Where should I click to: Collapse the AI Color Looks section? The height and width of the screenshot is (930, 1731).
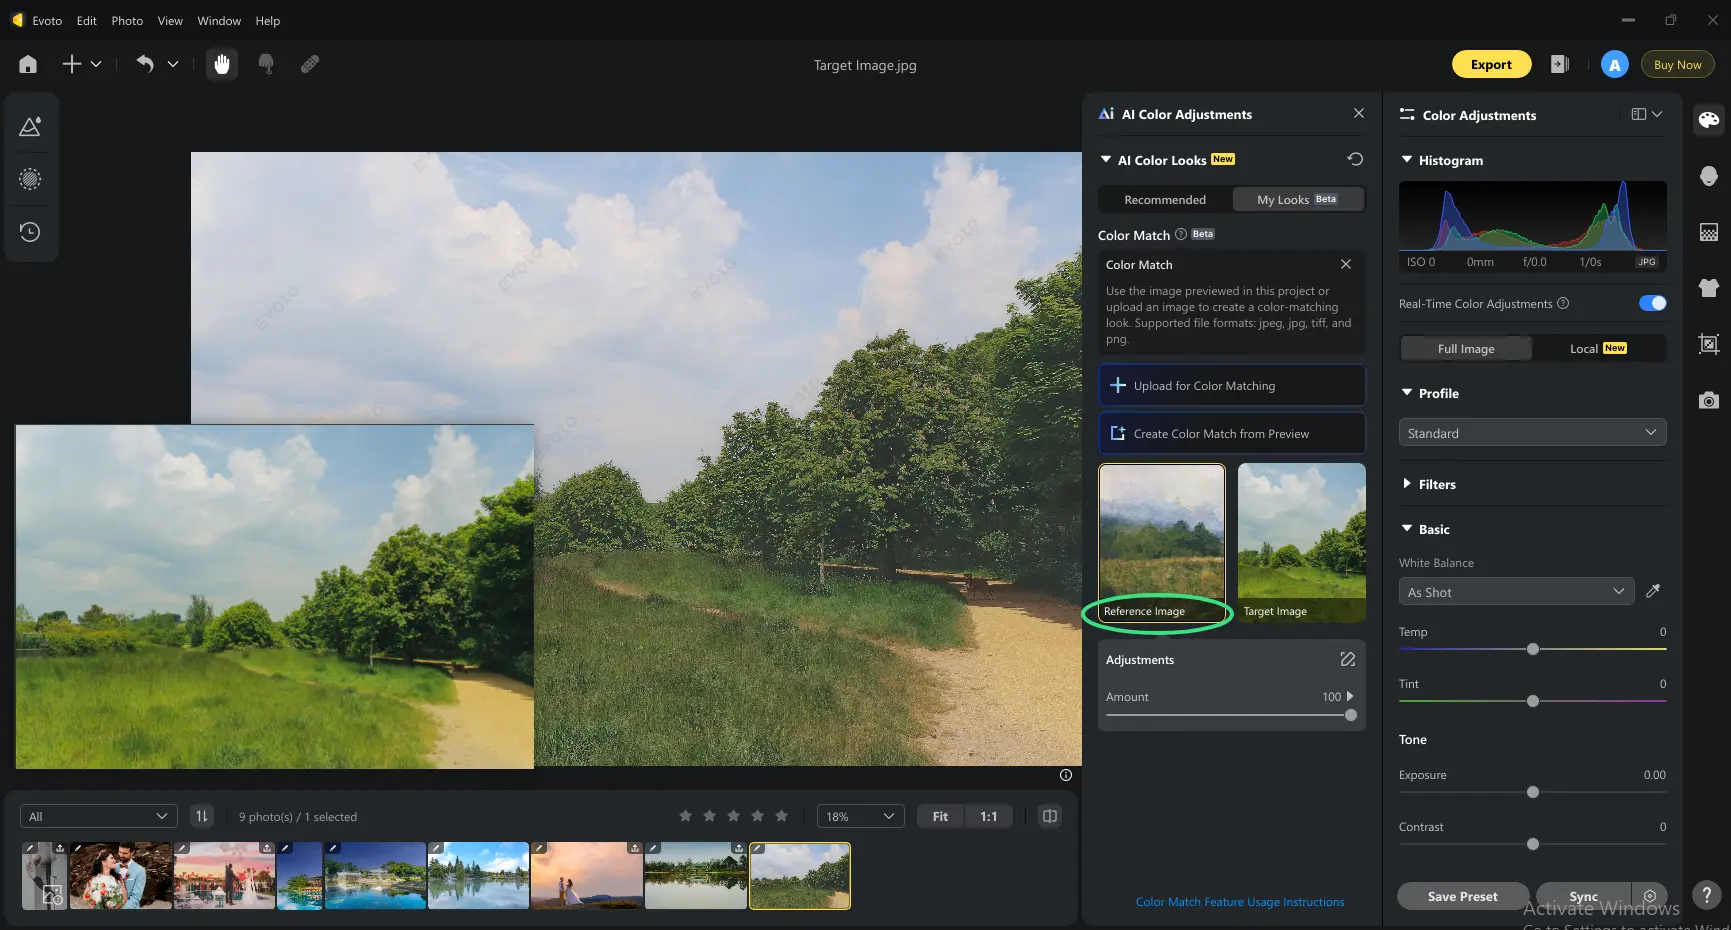pos(1105,159)
